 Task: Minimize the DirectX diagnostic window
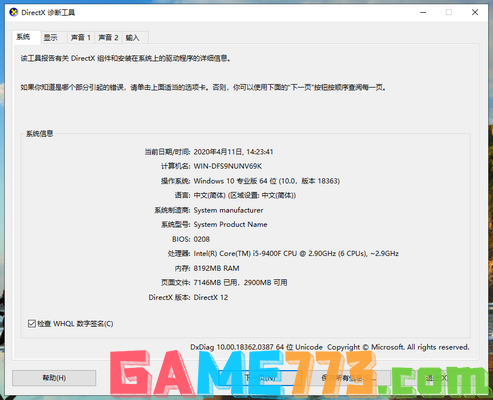[423, 12]
